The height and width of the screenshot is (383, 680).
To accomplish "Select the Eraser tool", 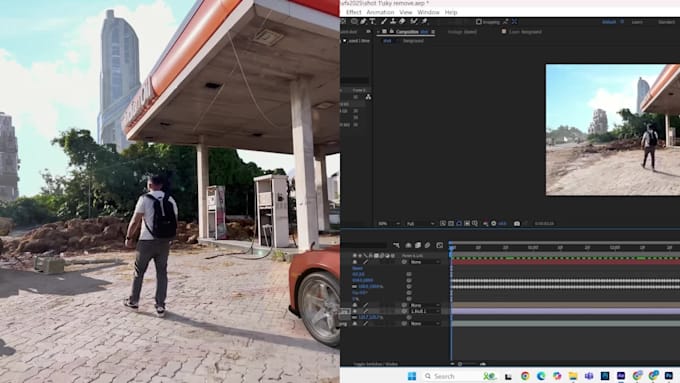I will tap(402, 21).
